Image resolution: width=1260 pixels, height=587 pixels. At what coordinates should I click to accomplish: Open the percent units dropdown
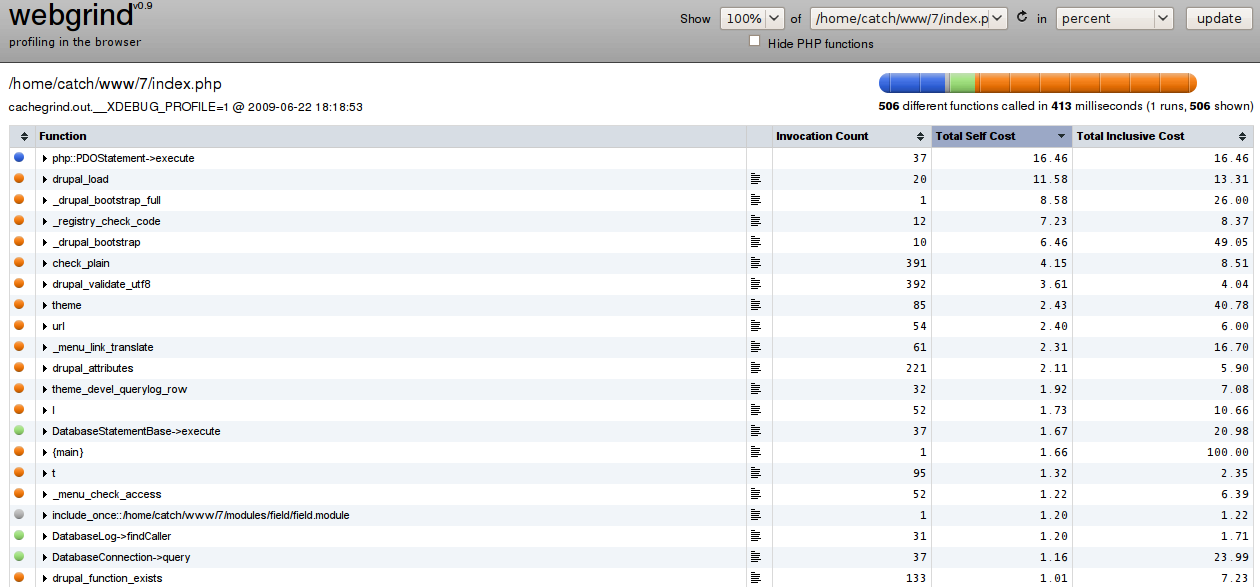(1115, 18)
